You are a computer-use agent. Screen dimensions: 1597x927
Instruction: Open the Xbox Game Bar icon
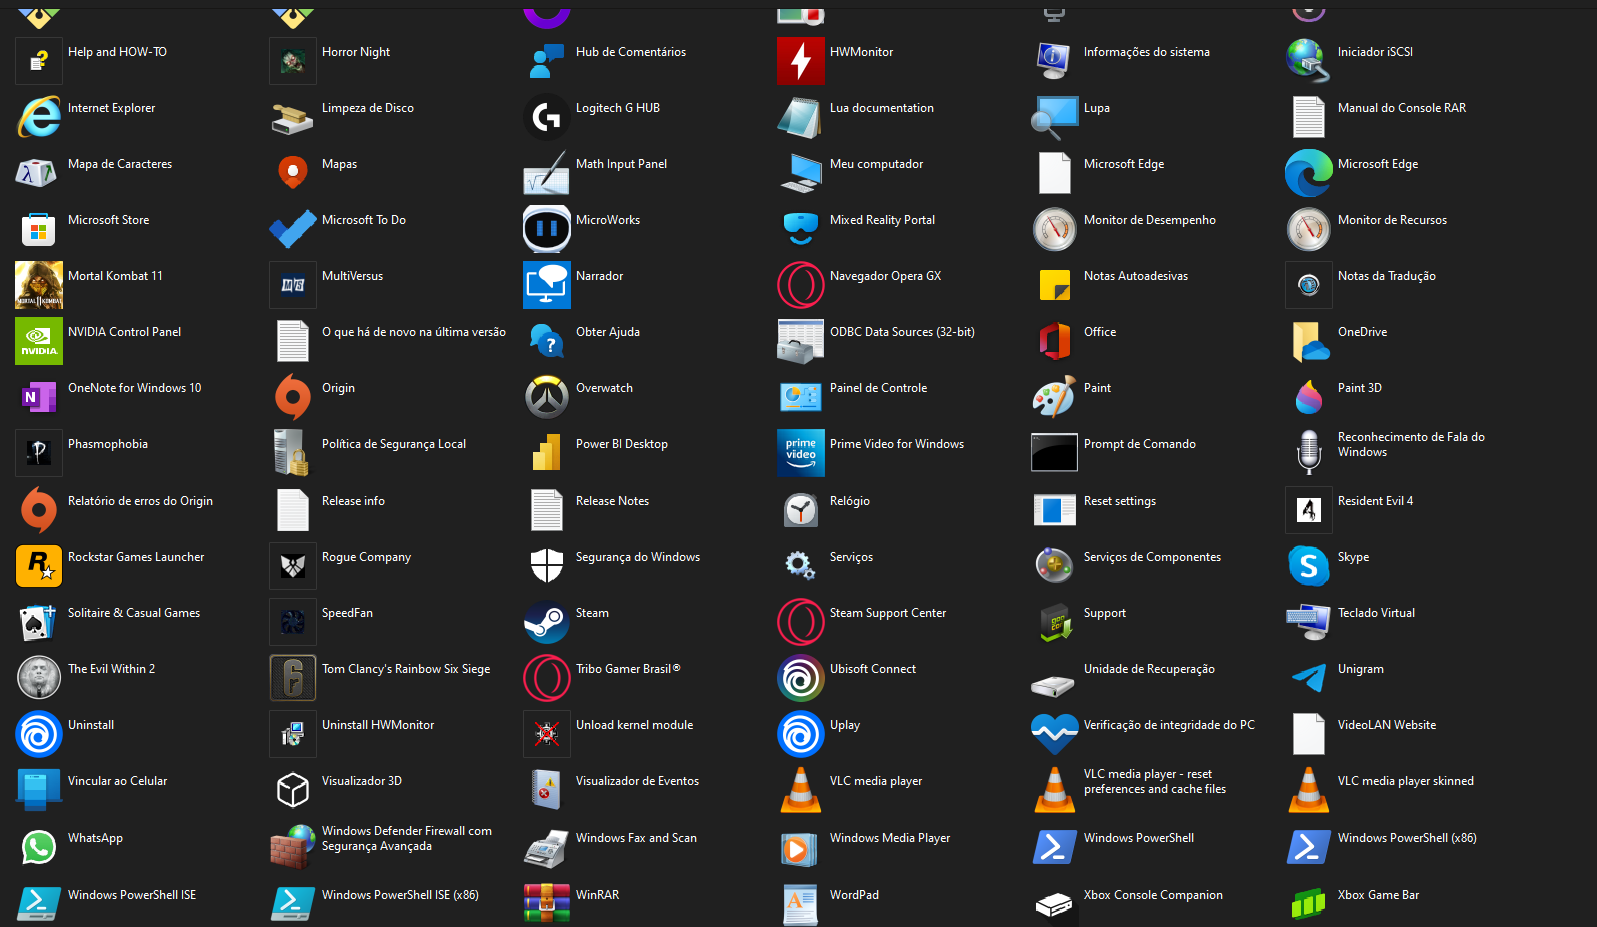pos(1309,903)
